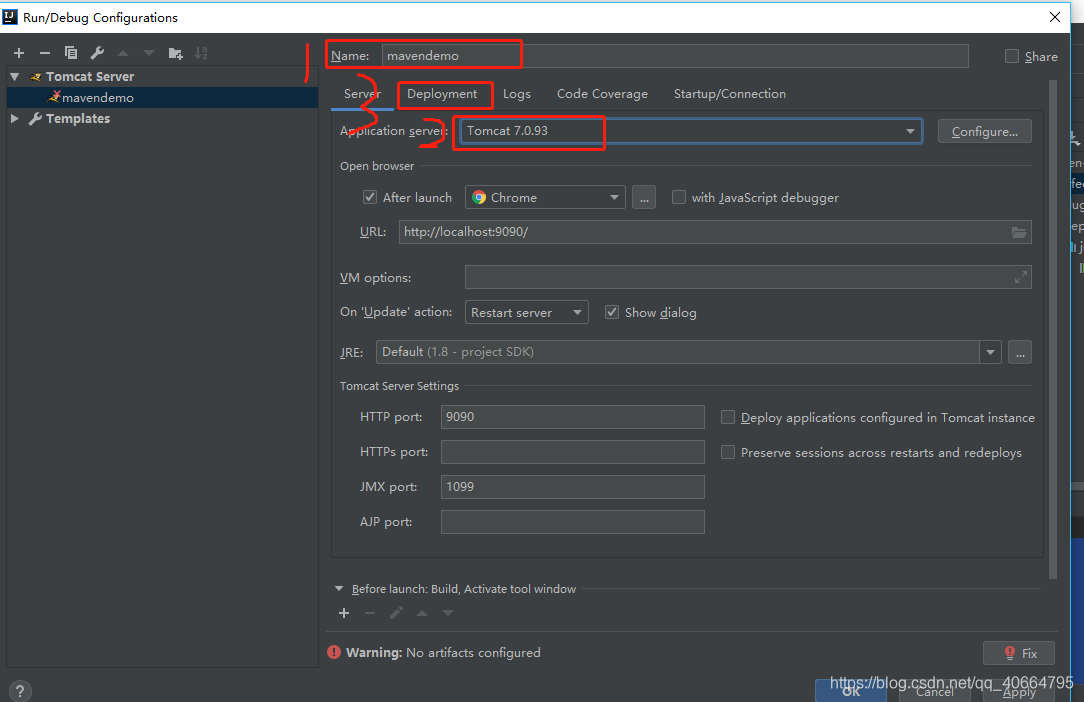This screenshot has height=702, width=1084.
Task: Expand the Templates tree node
Action: (15, 119)
